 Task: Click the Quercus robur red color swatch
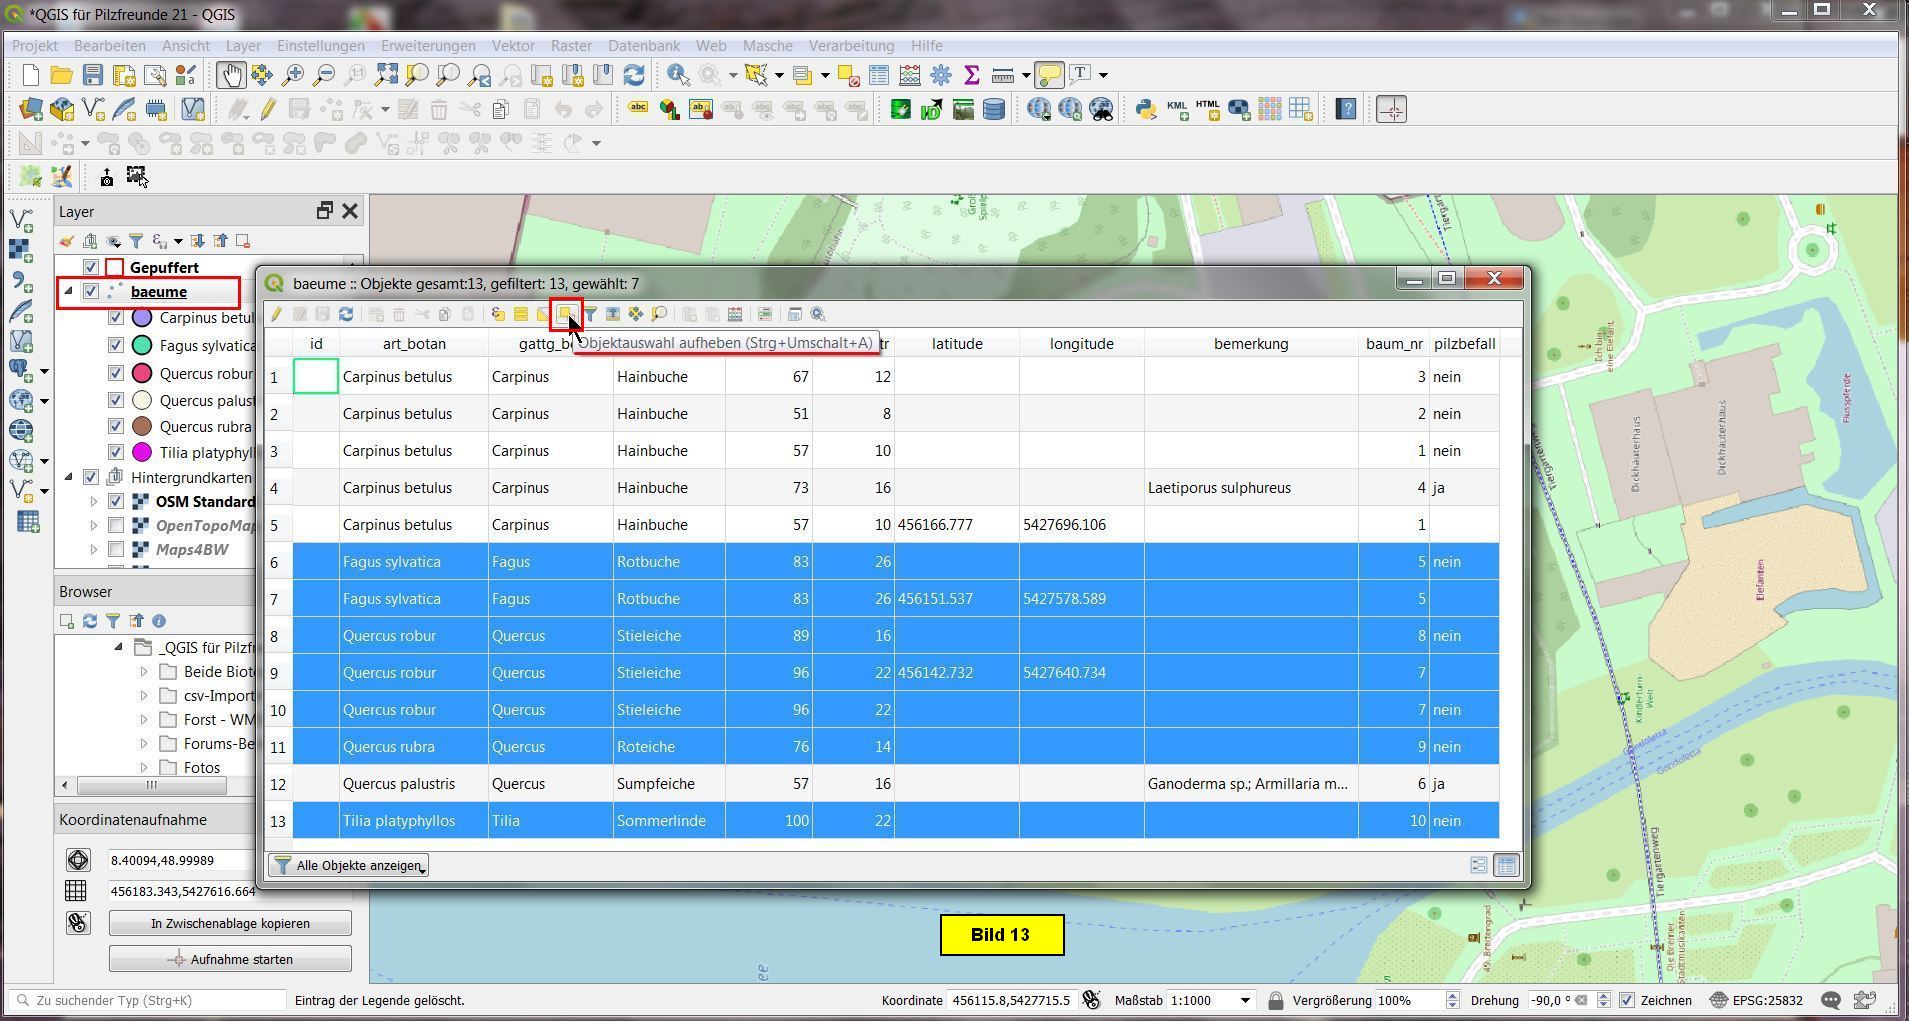pos(142,374)
